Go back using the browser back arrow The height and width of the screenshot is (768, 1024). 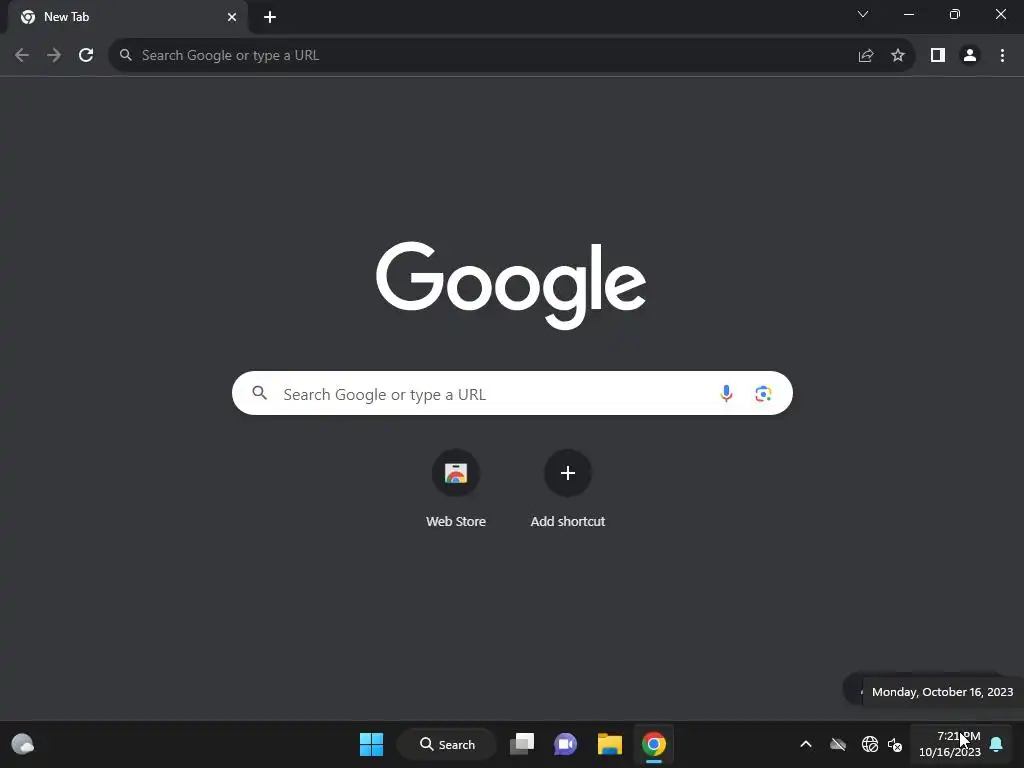click(22, 56)
